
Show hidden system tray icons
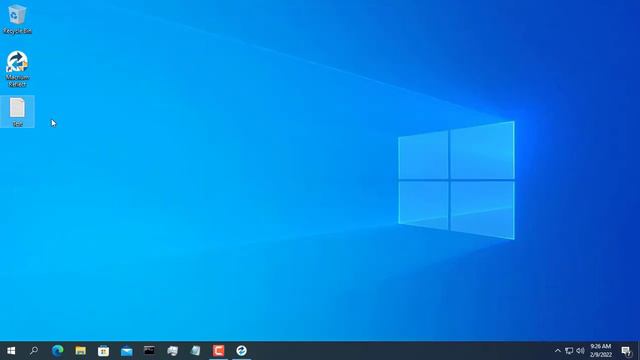point(558,351)
